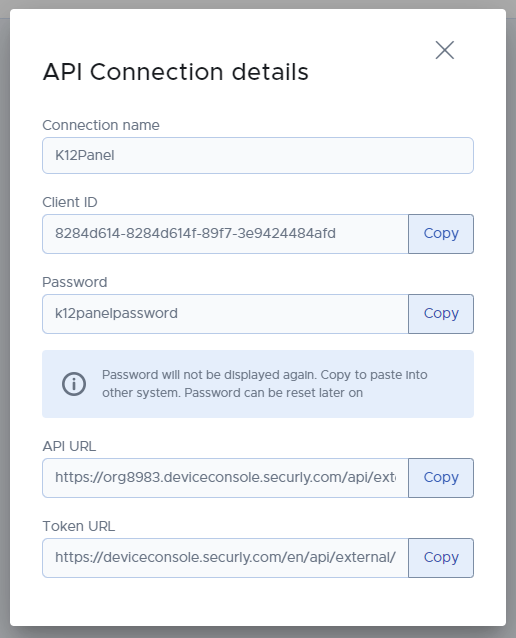Screen dimensions: 516x638
Task: Select the Token URL text field
Action: 225,558
